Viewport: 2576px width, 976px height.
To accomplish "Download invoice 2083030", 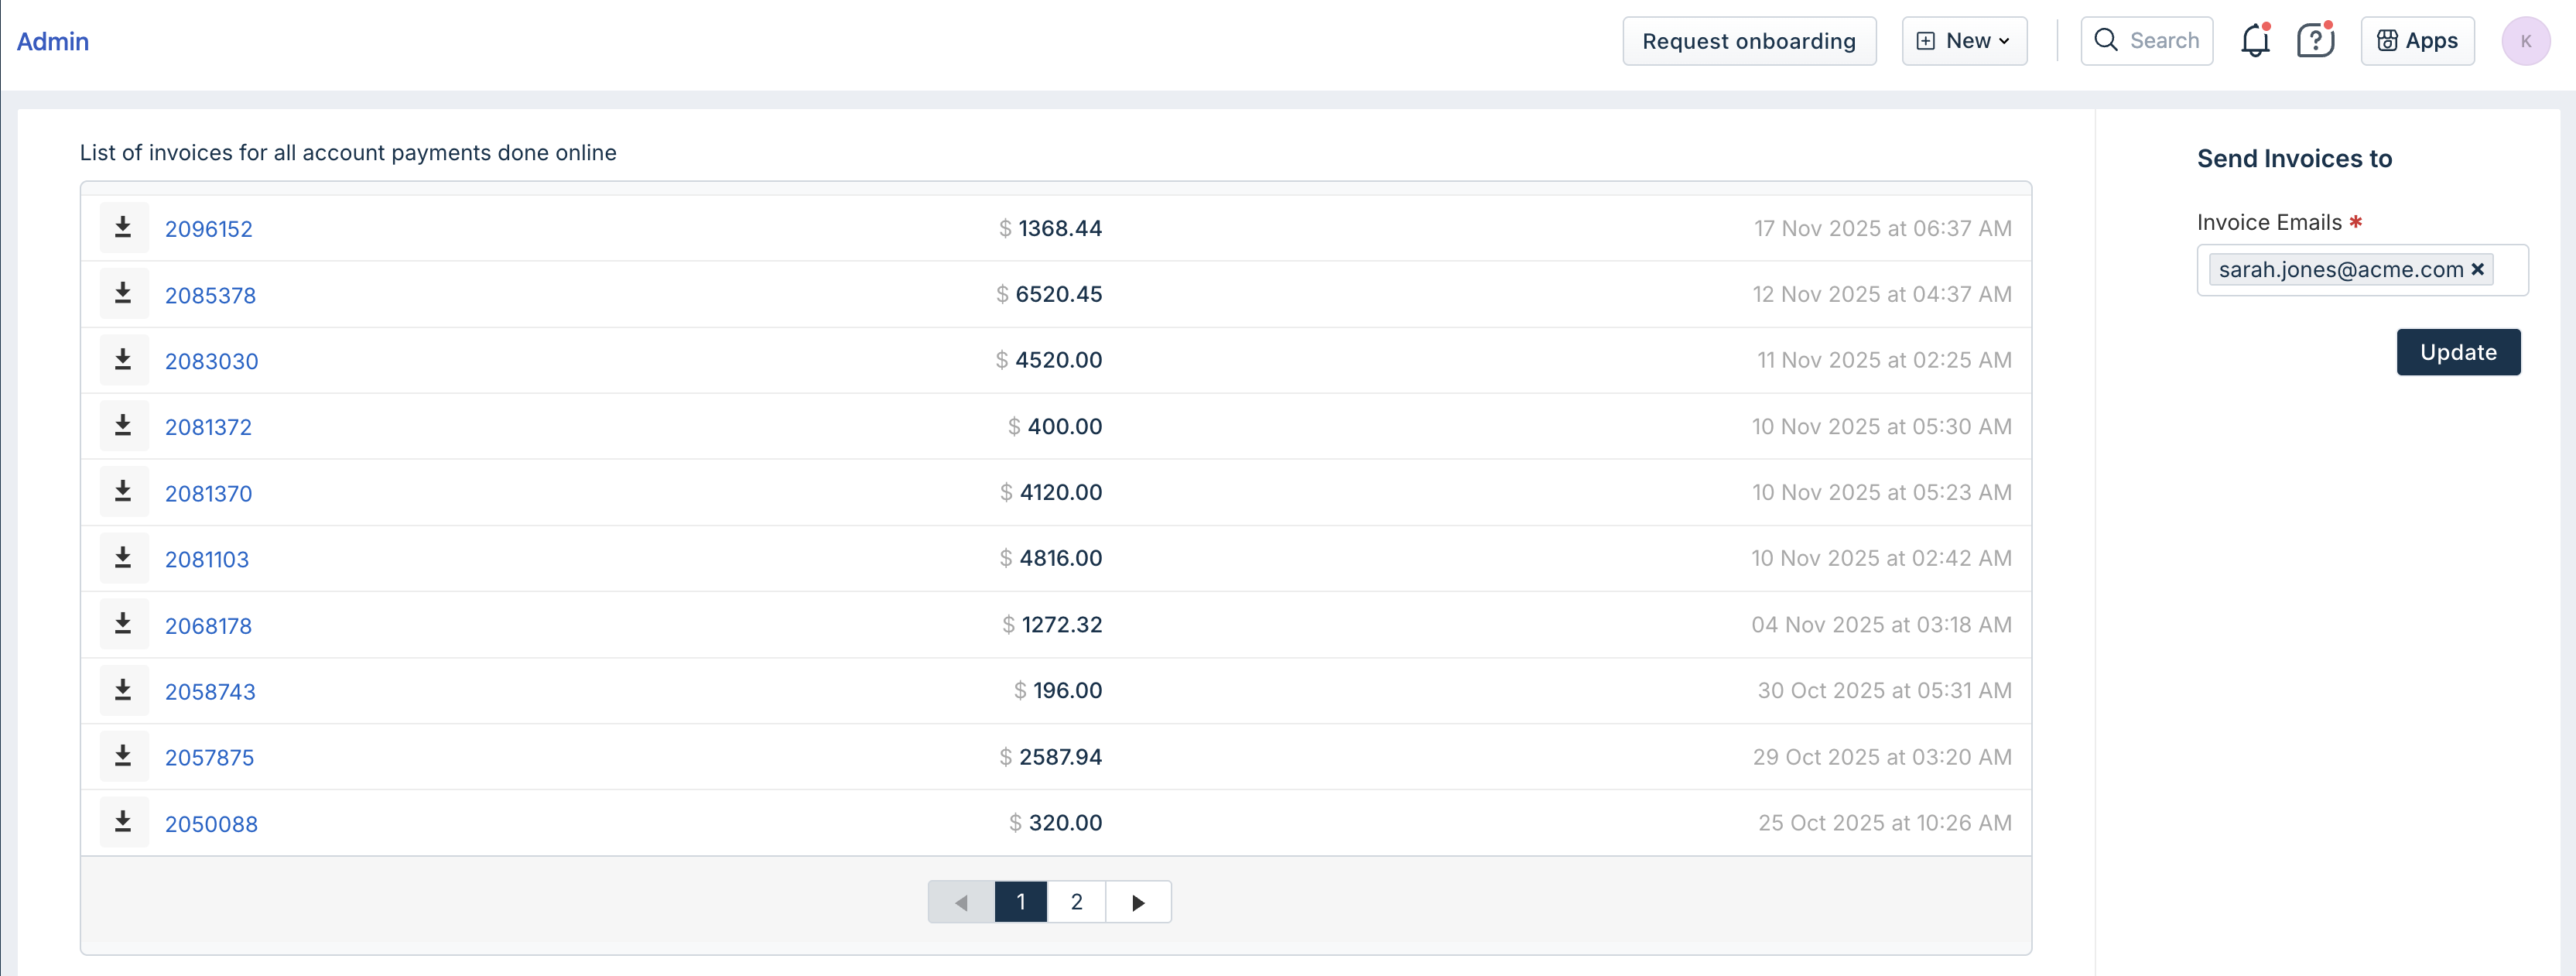I will click(x=123, y=360).
